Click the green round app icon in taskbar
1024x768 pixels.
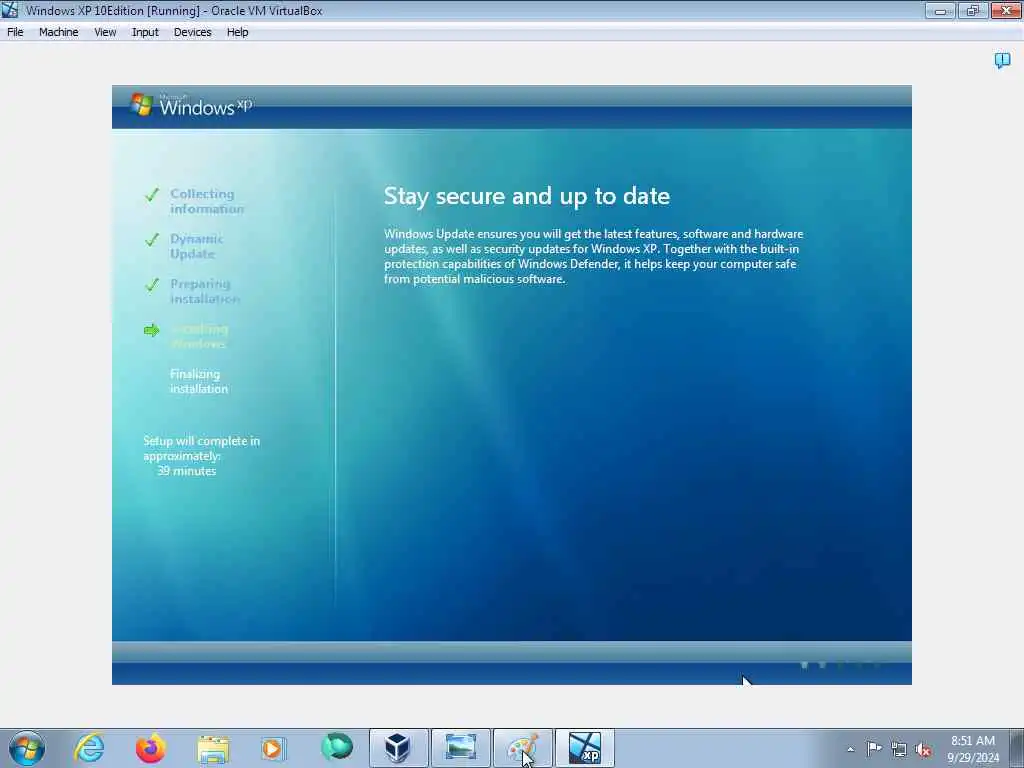[336, 747]
